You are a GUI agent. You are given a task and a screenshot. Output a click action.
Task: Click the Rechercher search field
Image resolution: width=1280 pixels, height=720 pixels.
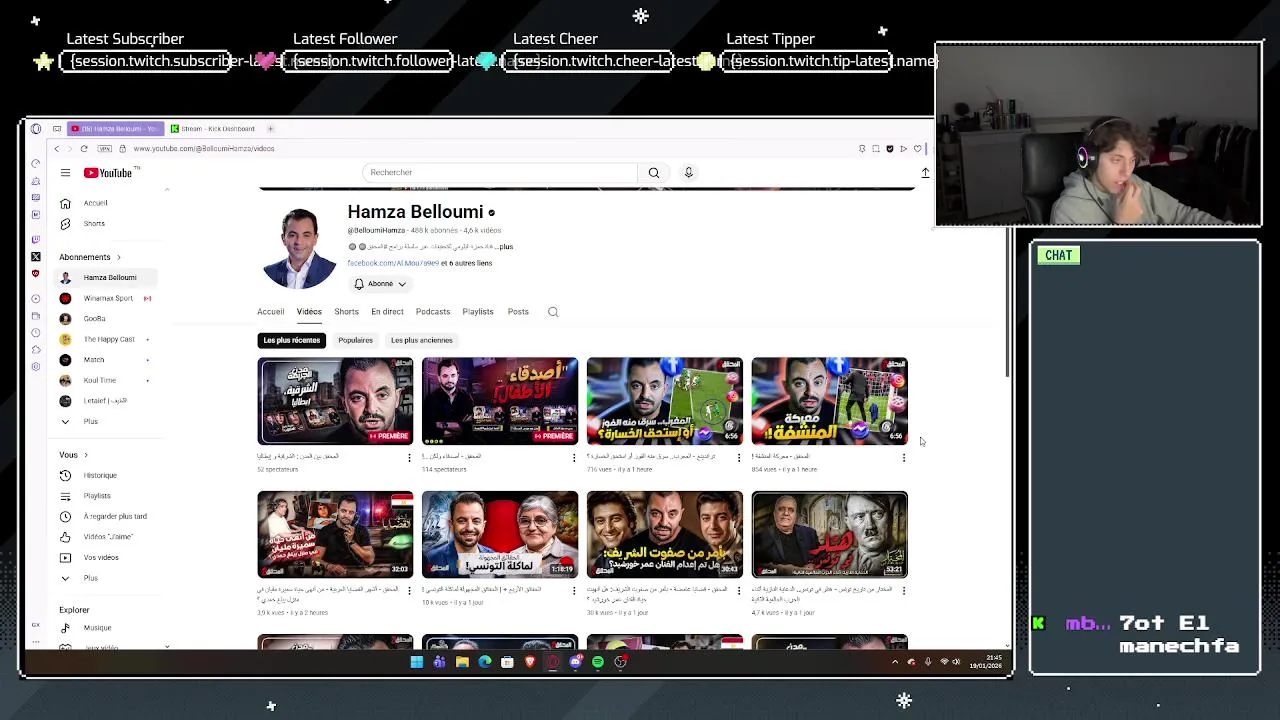[500, 173]
